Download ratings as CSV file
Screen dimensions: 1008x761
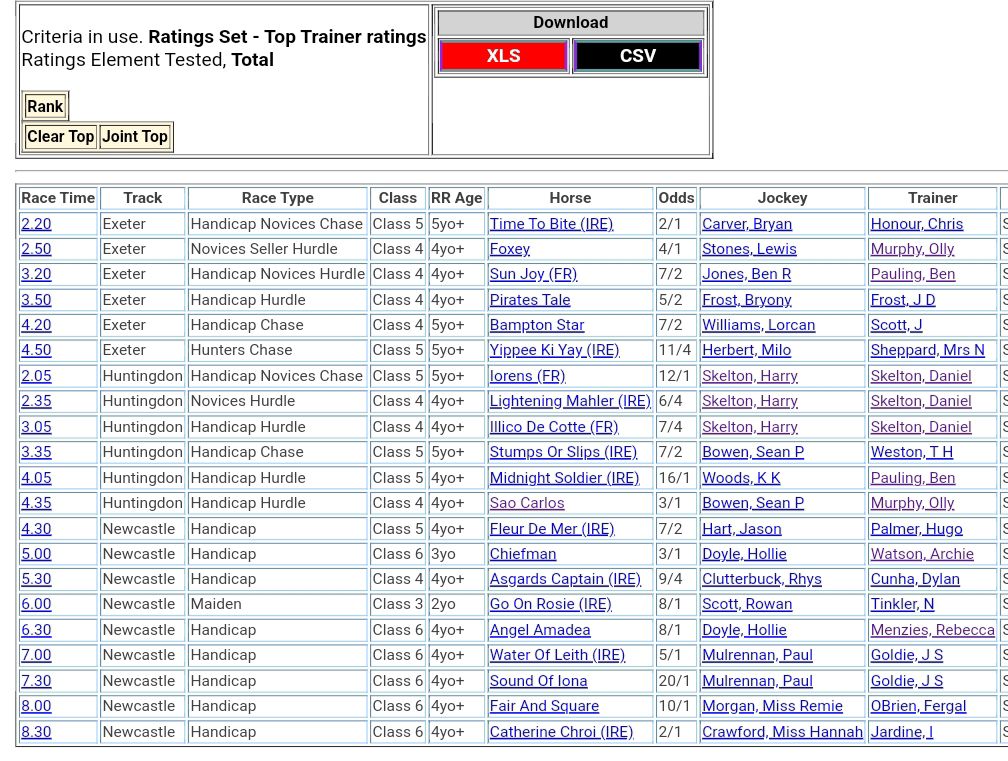637,56
